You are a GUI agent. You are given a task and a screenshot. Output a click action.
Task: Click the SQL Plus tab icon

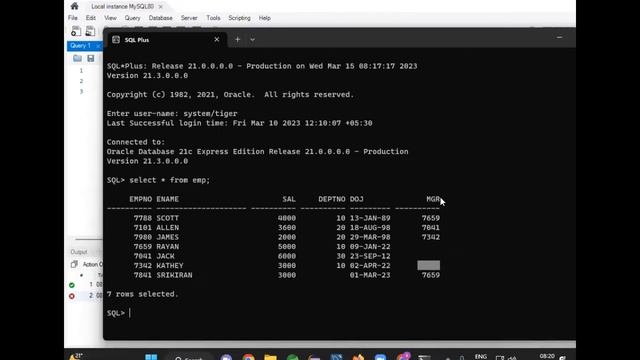pos(116,40)
